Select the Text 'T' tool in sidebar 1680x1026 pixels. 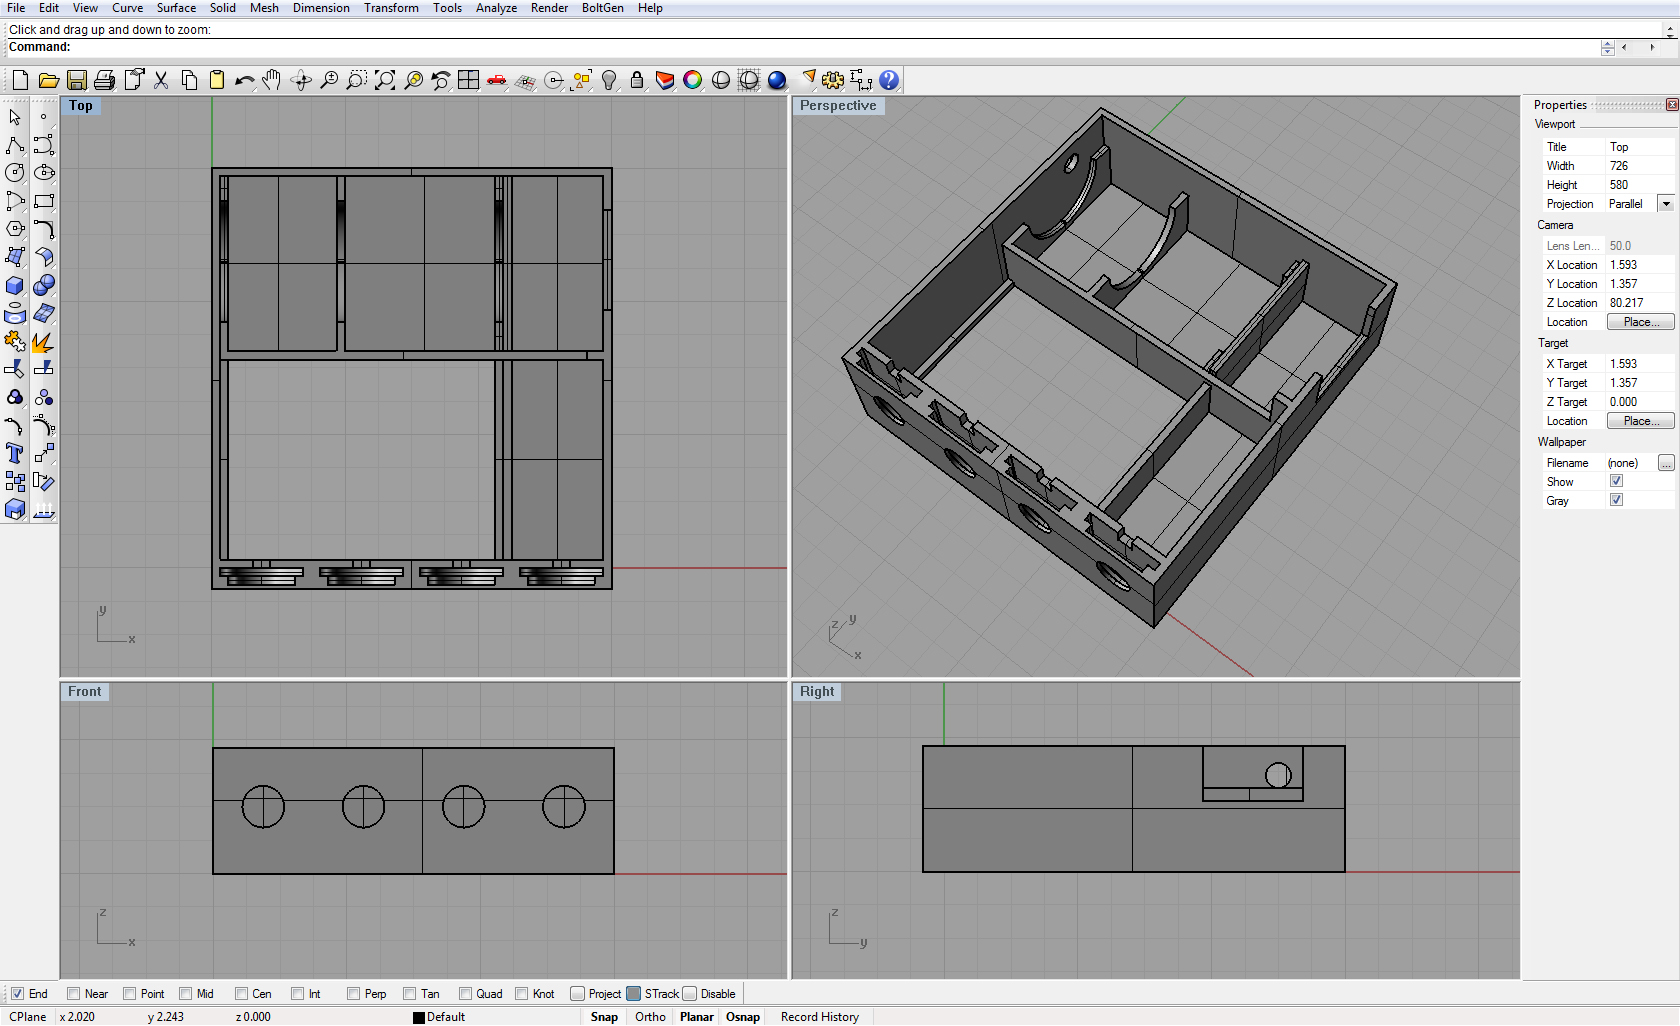15,454
